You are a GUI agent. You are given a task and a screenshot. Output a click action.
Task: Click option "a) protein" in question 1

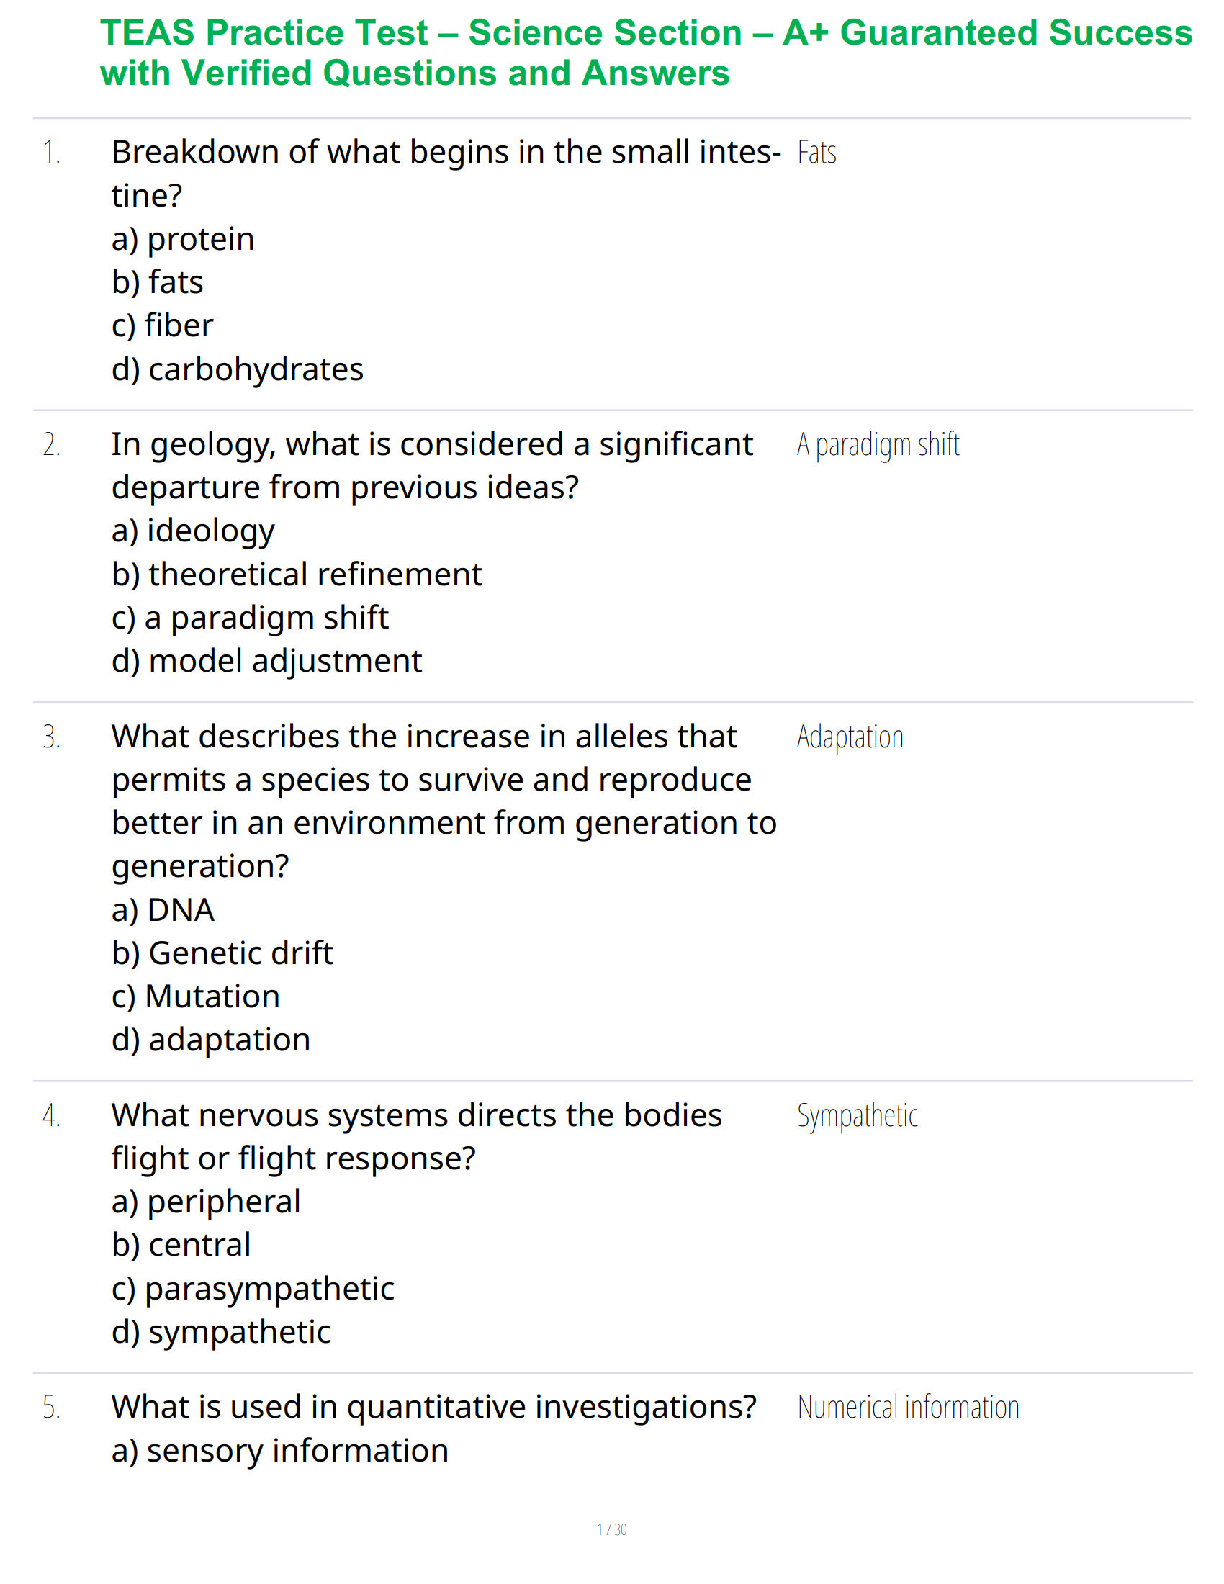coord(183,240)
